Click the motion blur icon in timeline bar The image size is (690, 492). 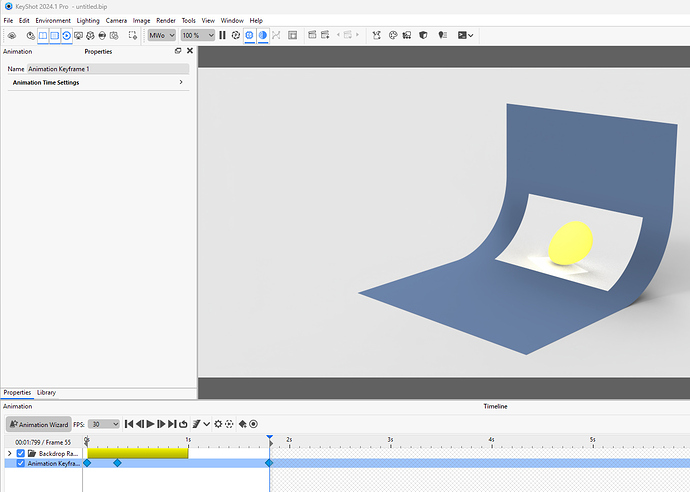click(197, 424)
